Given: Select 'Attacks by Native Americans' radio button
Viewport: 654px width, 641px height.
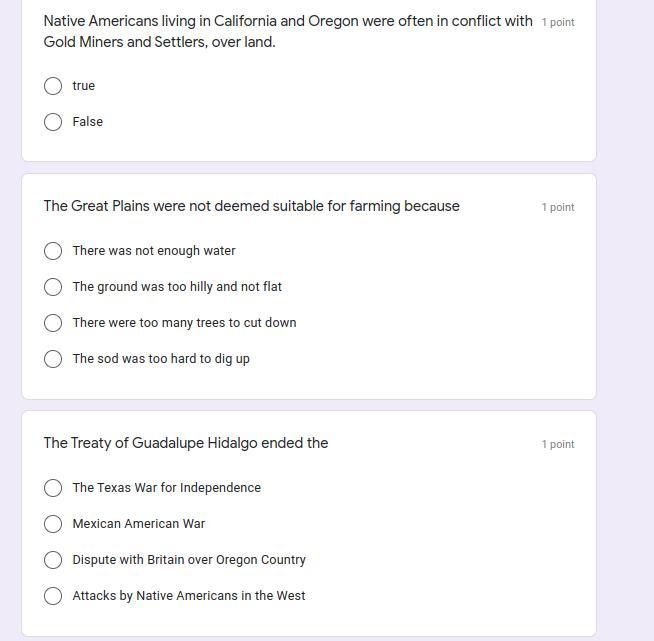Looking at the screenshot, I should coord(53,596).
